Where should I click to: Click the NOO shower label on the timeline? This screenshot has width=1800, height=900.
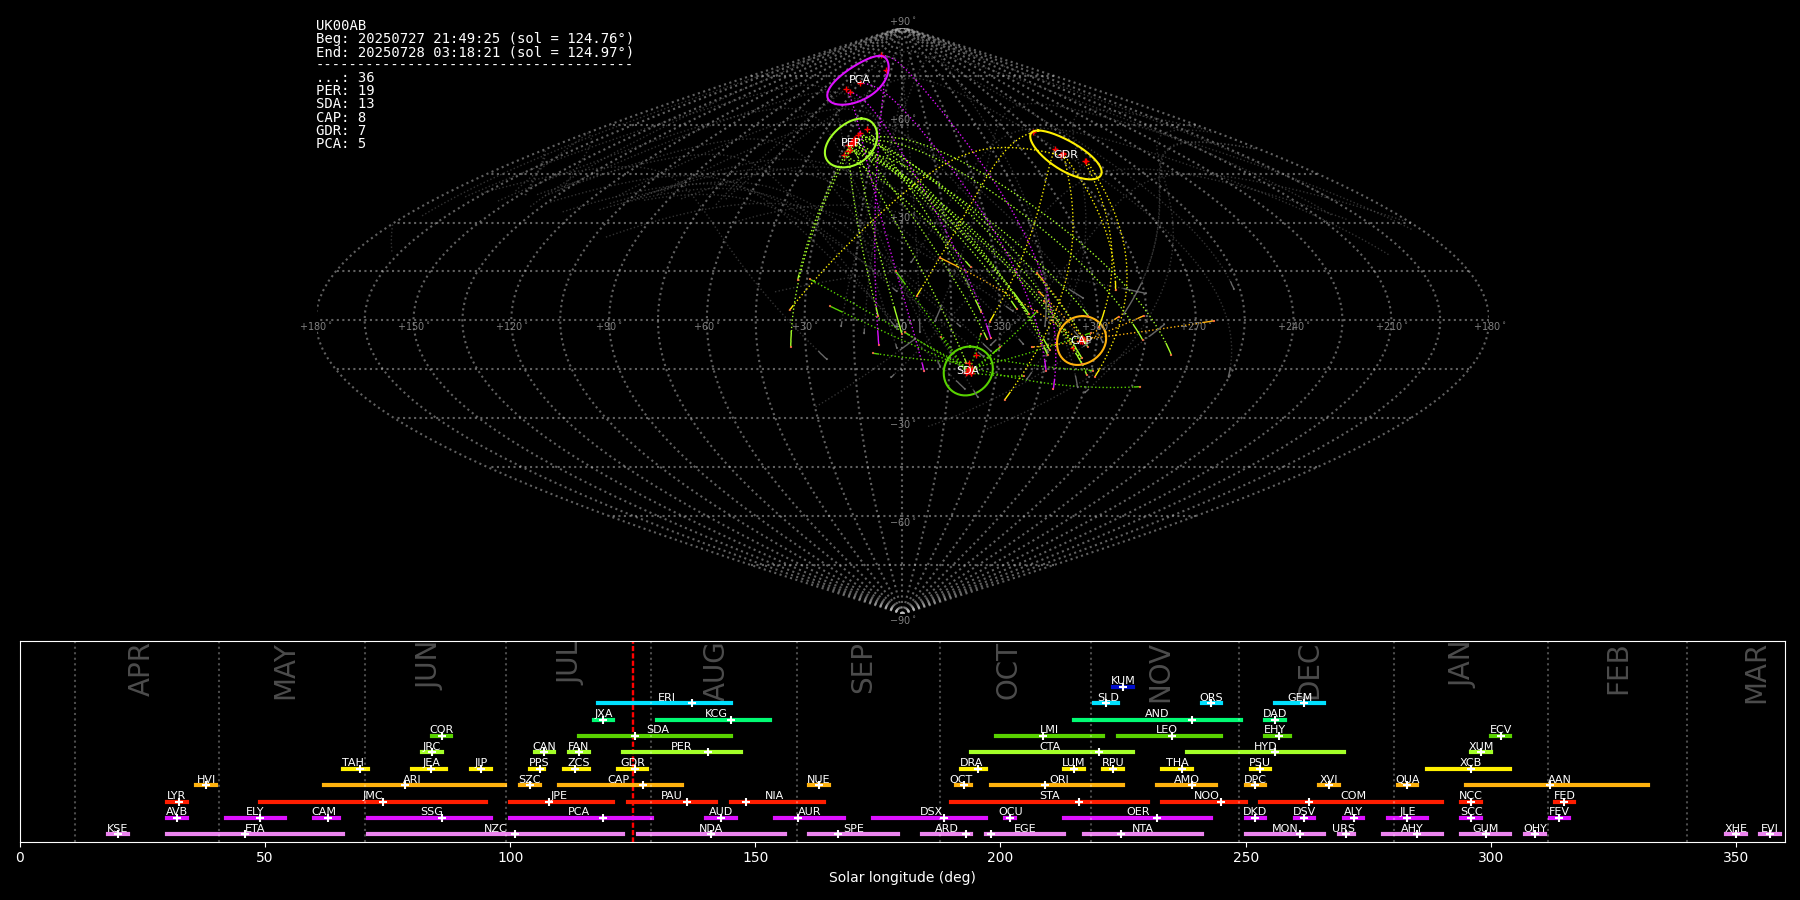(x=1206, y=796)
